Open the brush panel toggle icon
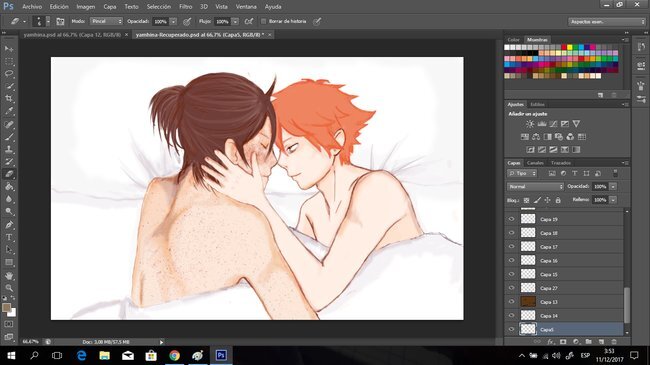Viewport: 650px width, 365px height. [60, 21]
